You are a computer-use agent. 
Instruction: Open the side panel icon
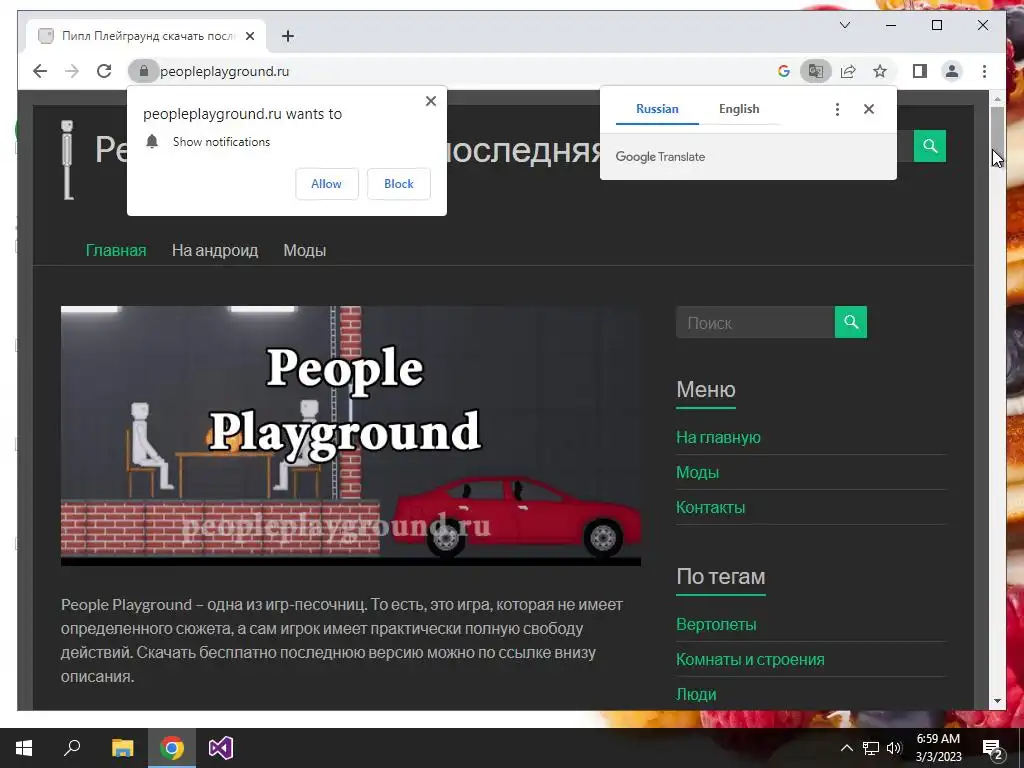pyautogui.click(x=920, y=71)
